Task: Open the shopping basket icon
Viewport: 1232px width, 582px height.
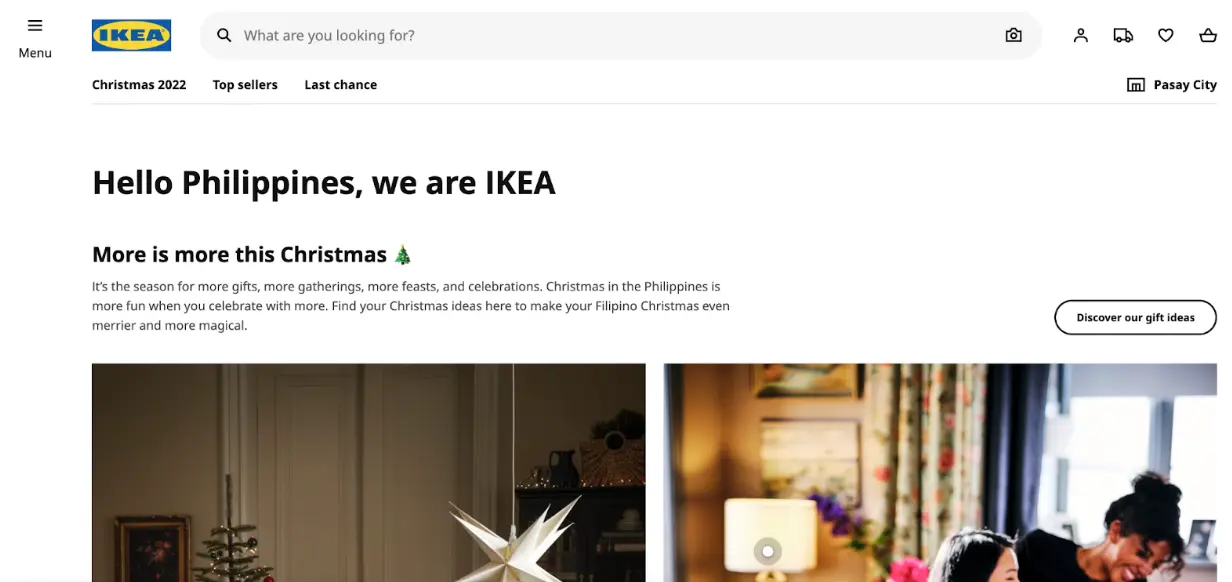Action: pos(1207,35)
